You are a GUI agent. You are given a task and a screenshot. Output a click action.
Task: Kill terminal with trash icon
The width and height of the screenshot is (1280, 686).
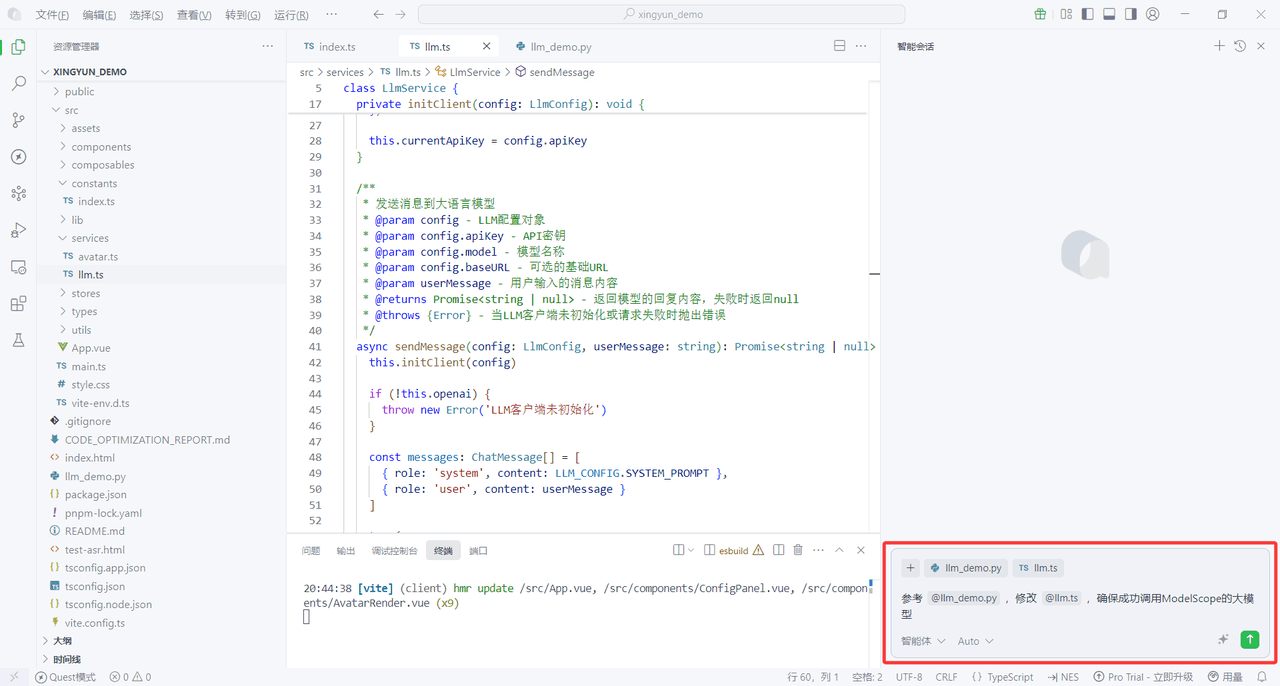(798, 550)
